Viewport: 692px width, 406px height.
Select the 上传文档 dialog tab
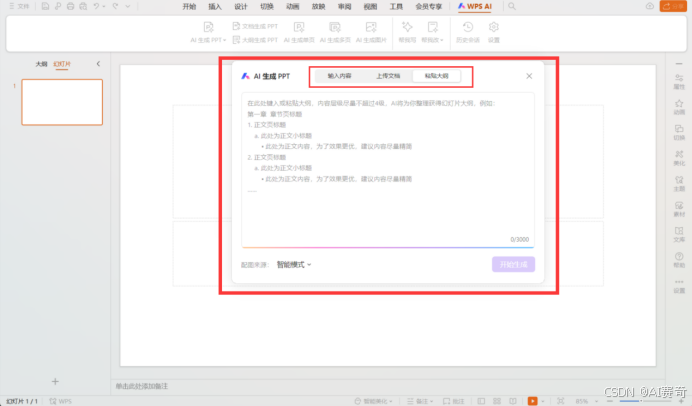coord(388,76)
